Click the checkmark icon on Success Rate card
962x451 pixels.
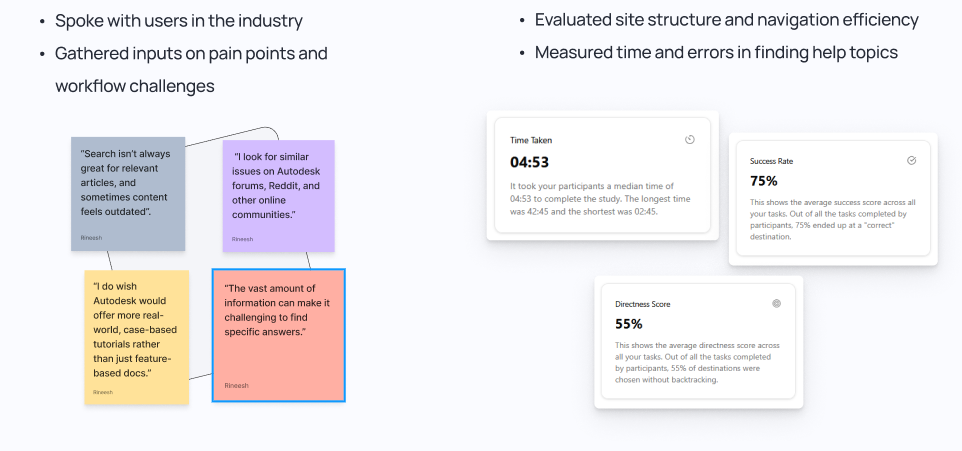[x=911, y=161]
